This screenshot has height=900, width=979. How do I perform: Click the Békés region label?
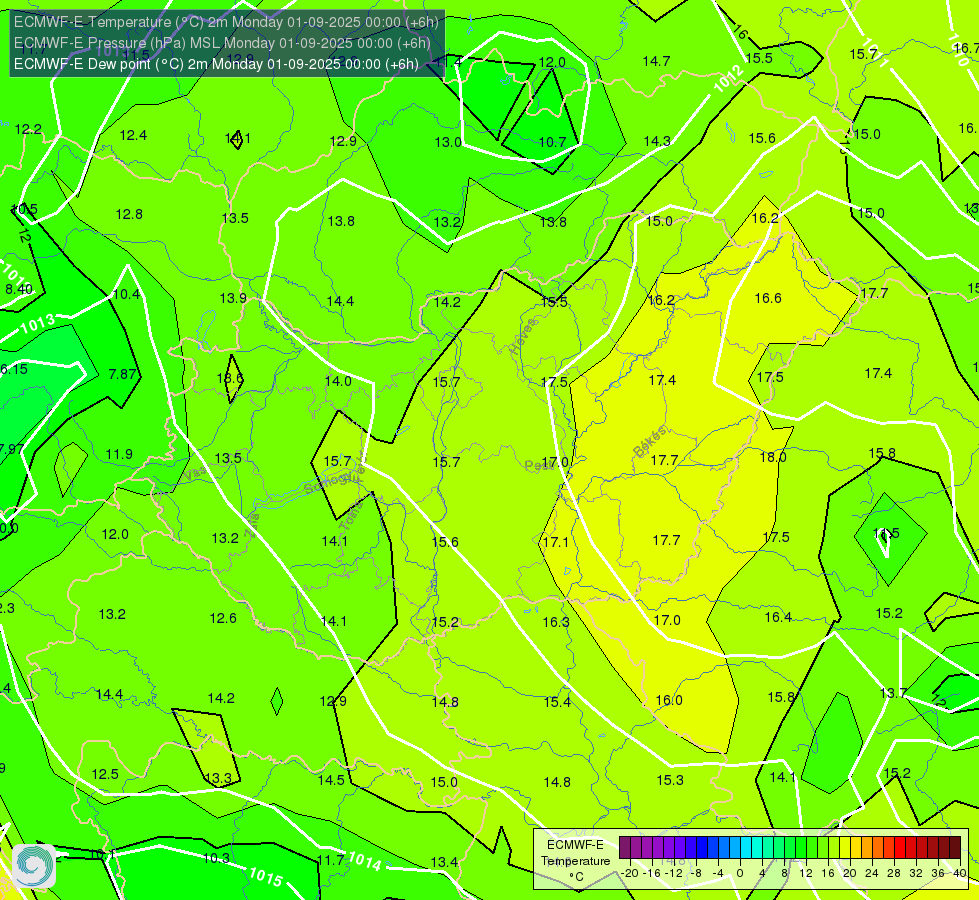pos(650,442)
